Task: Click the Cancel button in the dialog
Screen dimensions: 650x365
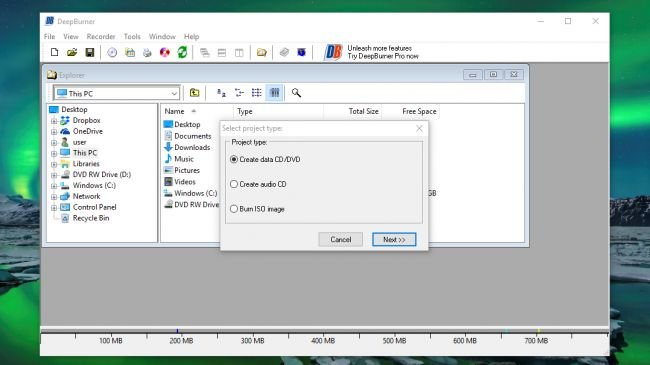Action: pyautogui.click(x=340, y=239)
